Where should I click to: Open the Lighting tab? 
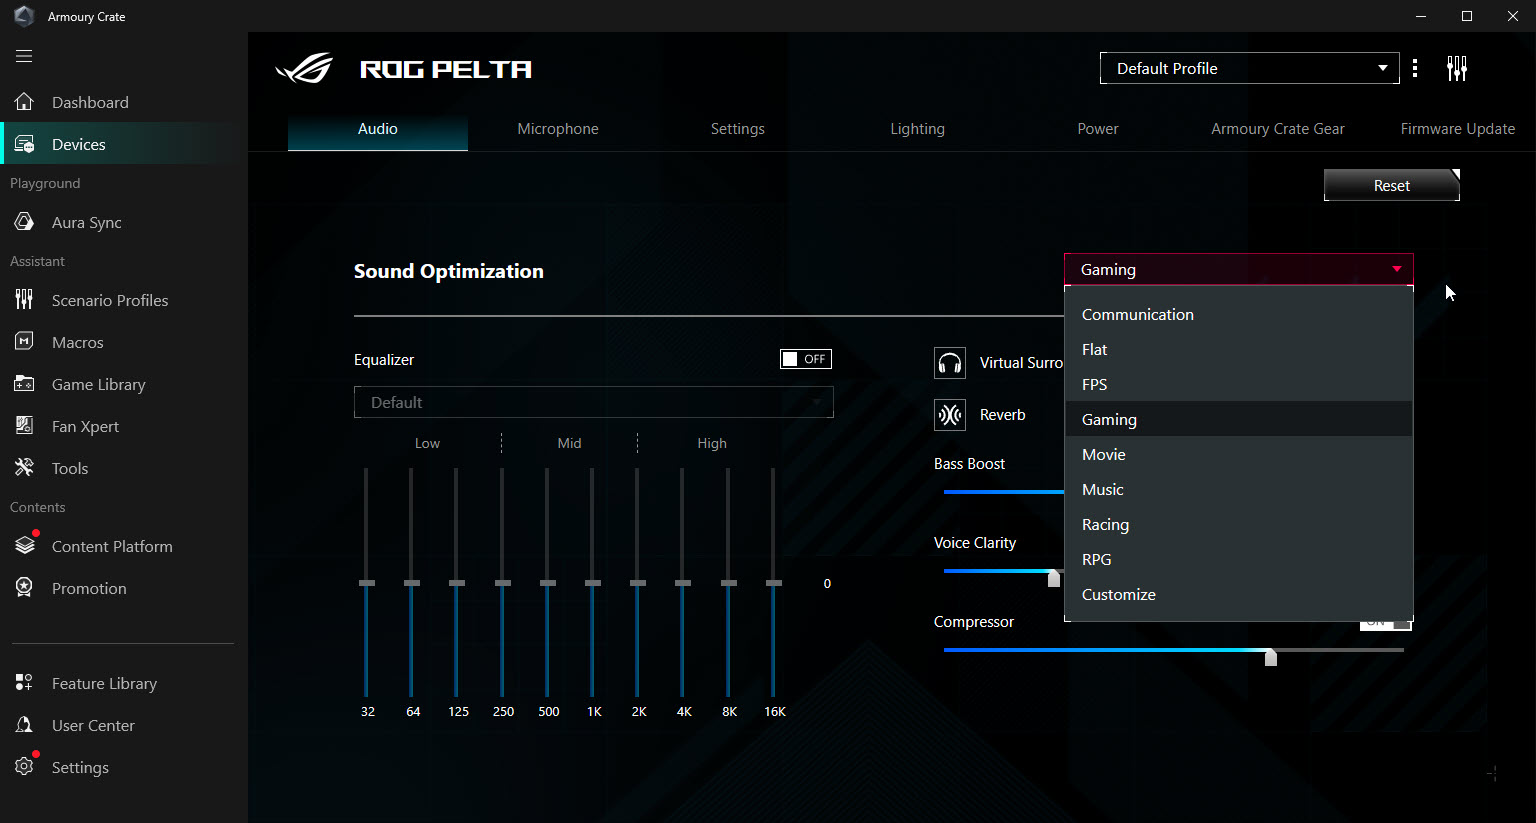click(x=918, y=129)
